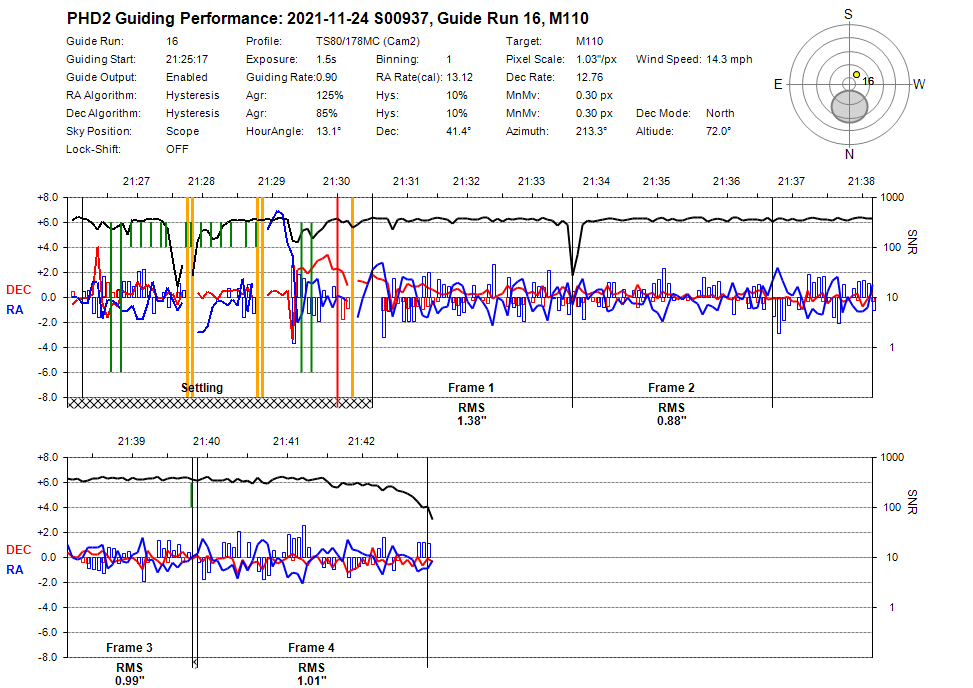Click the 'Frame 3' label
The width and height of the screenshot is (973, 688).
pyautogui.click(x=129, y=648)
